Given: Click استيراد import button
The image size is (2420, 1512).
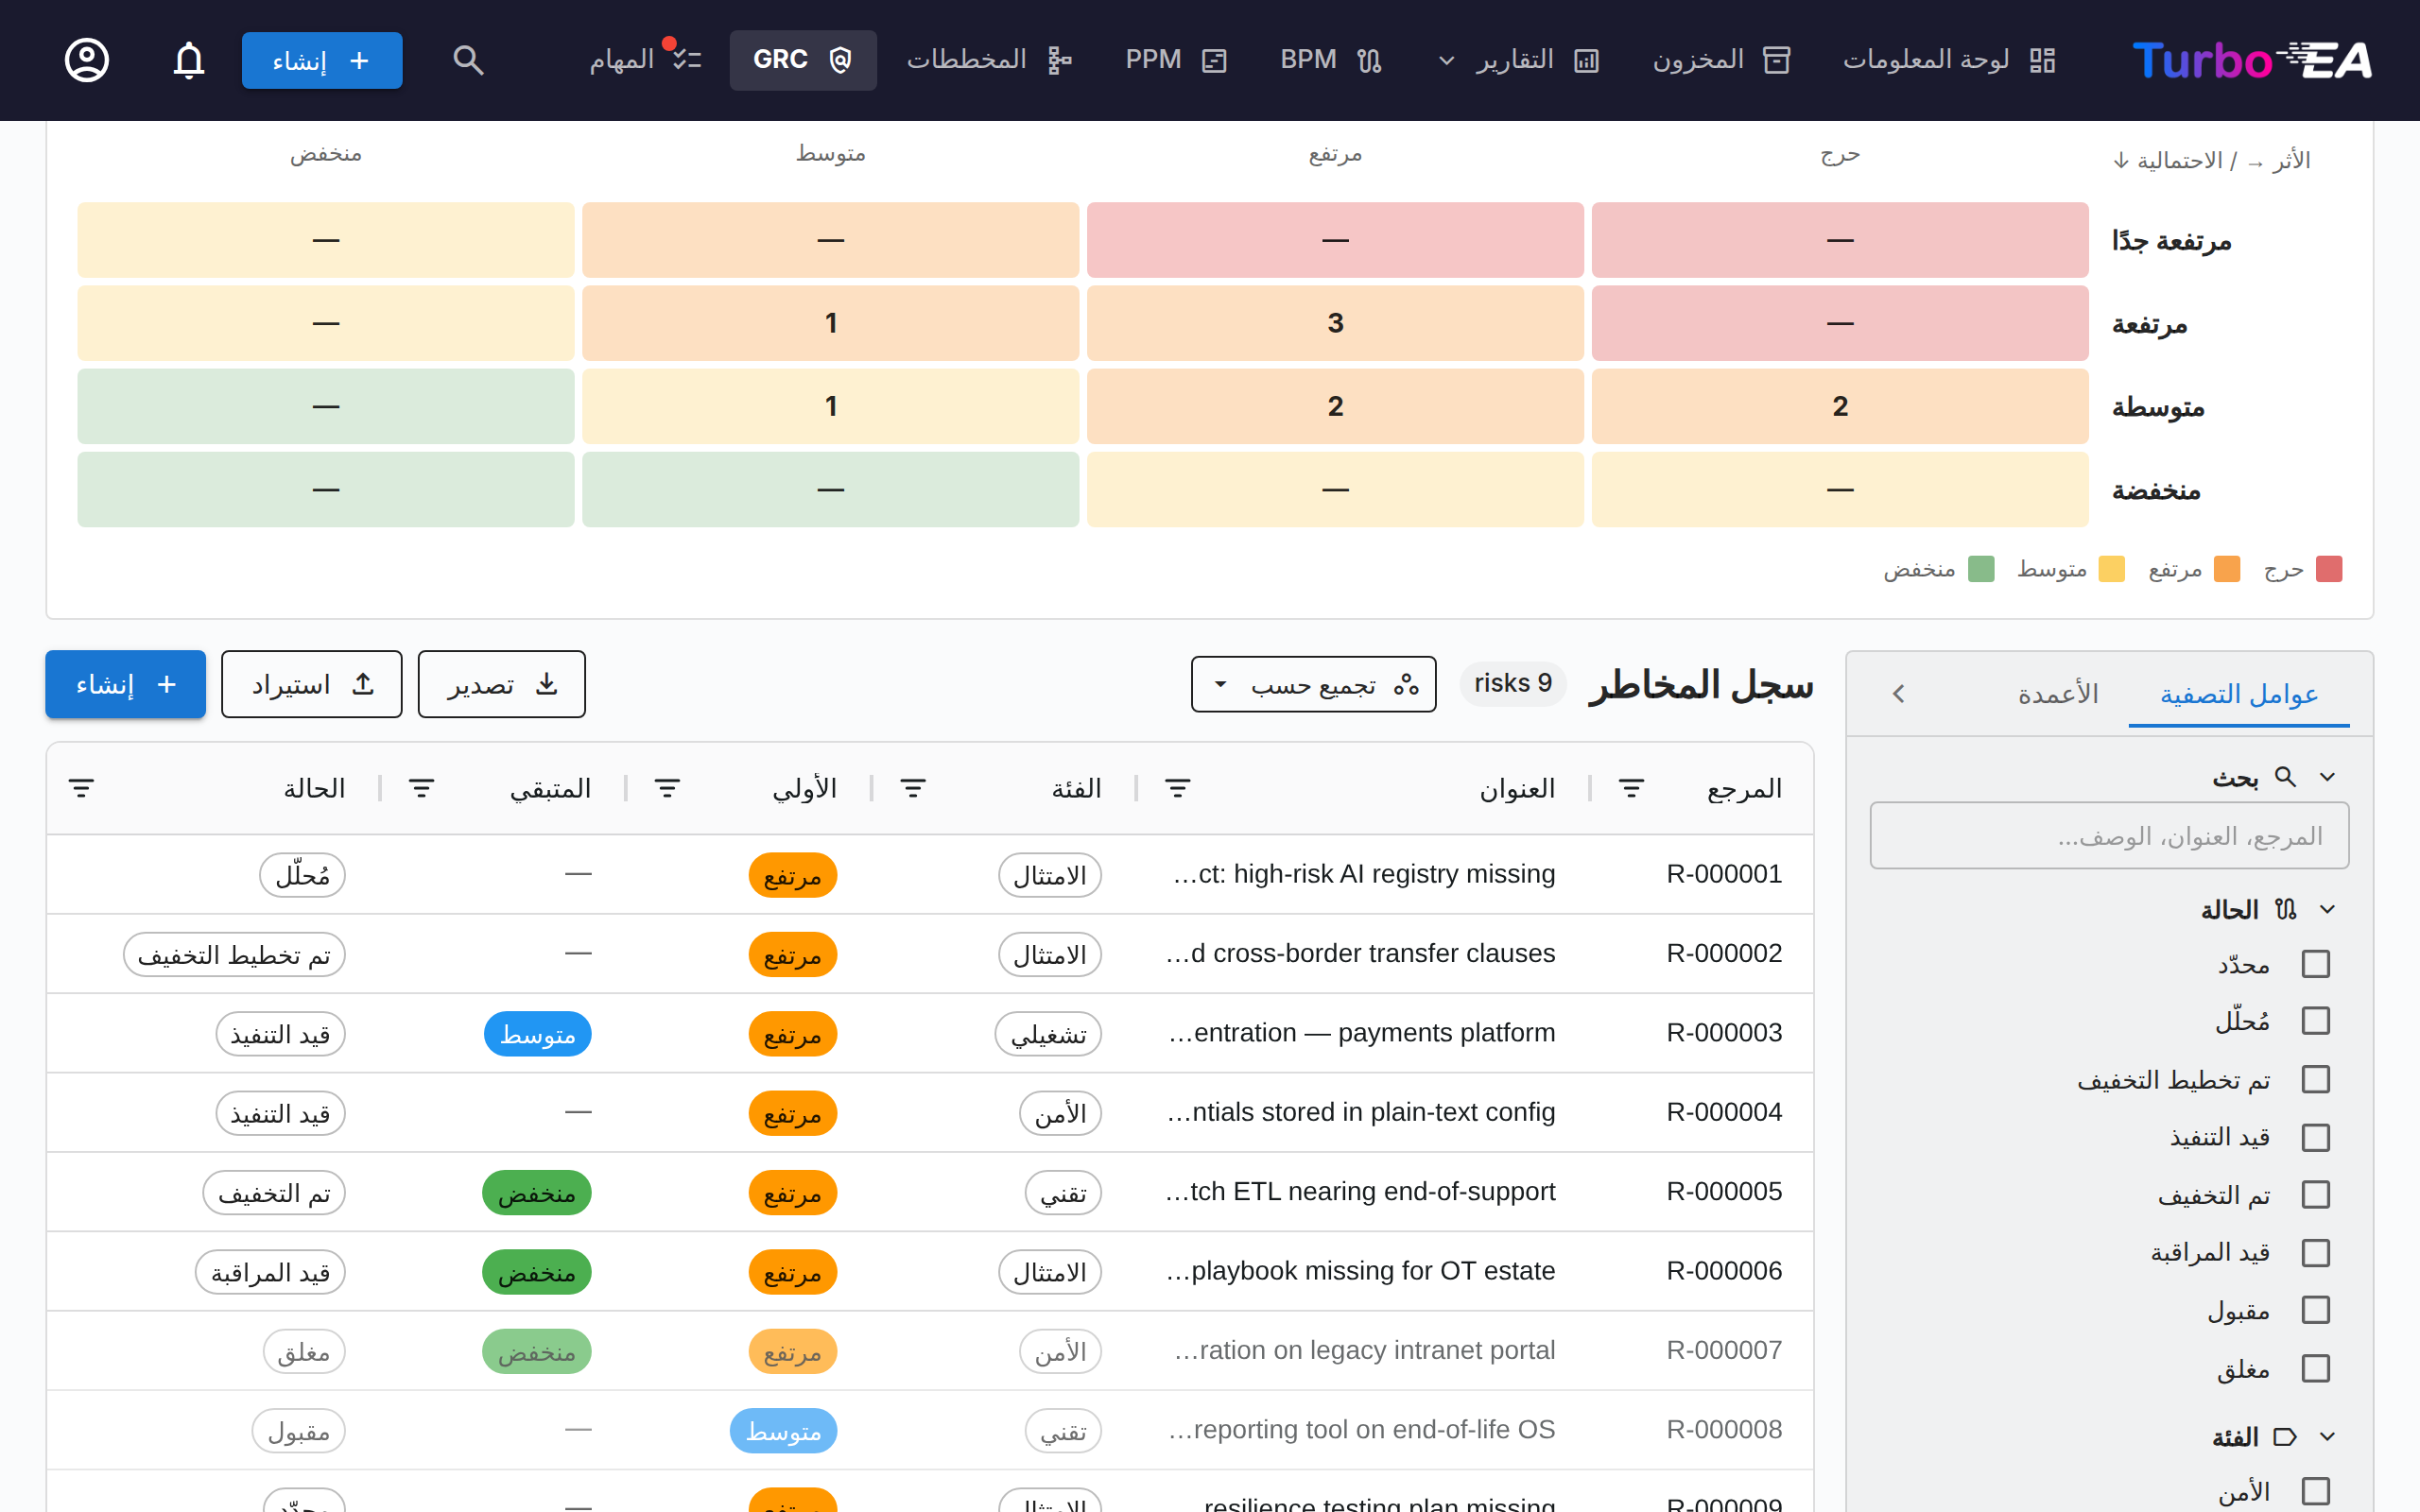Looking at the screenshot, I should 312,685.
